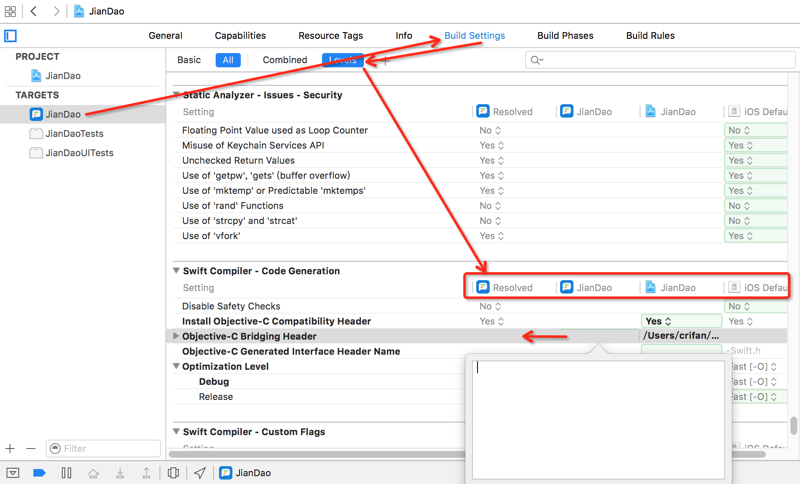The image size is (800, 484).
Task: Expand the Objective-C Bridging Header row
Action: pyautogui.click(x=176, y=336)
